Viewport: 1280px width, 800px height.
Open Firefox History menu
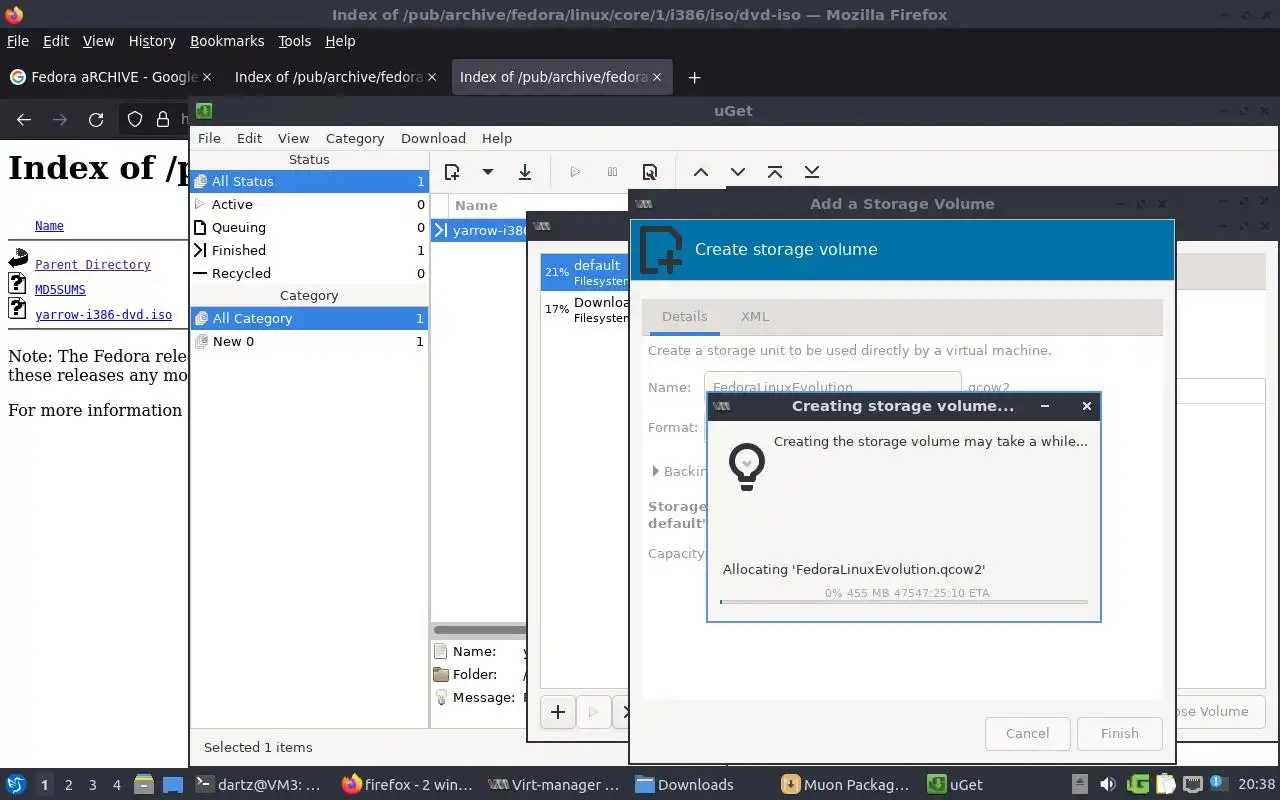[x=152, y=41]
